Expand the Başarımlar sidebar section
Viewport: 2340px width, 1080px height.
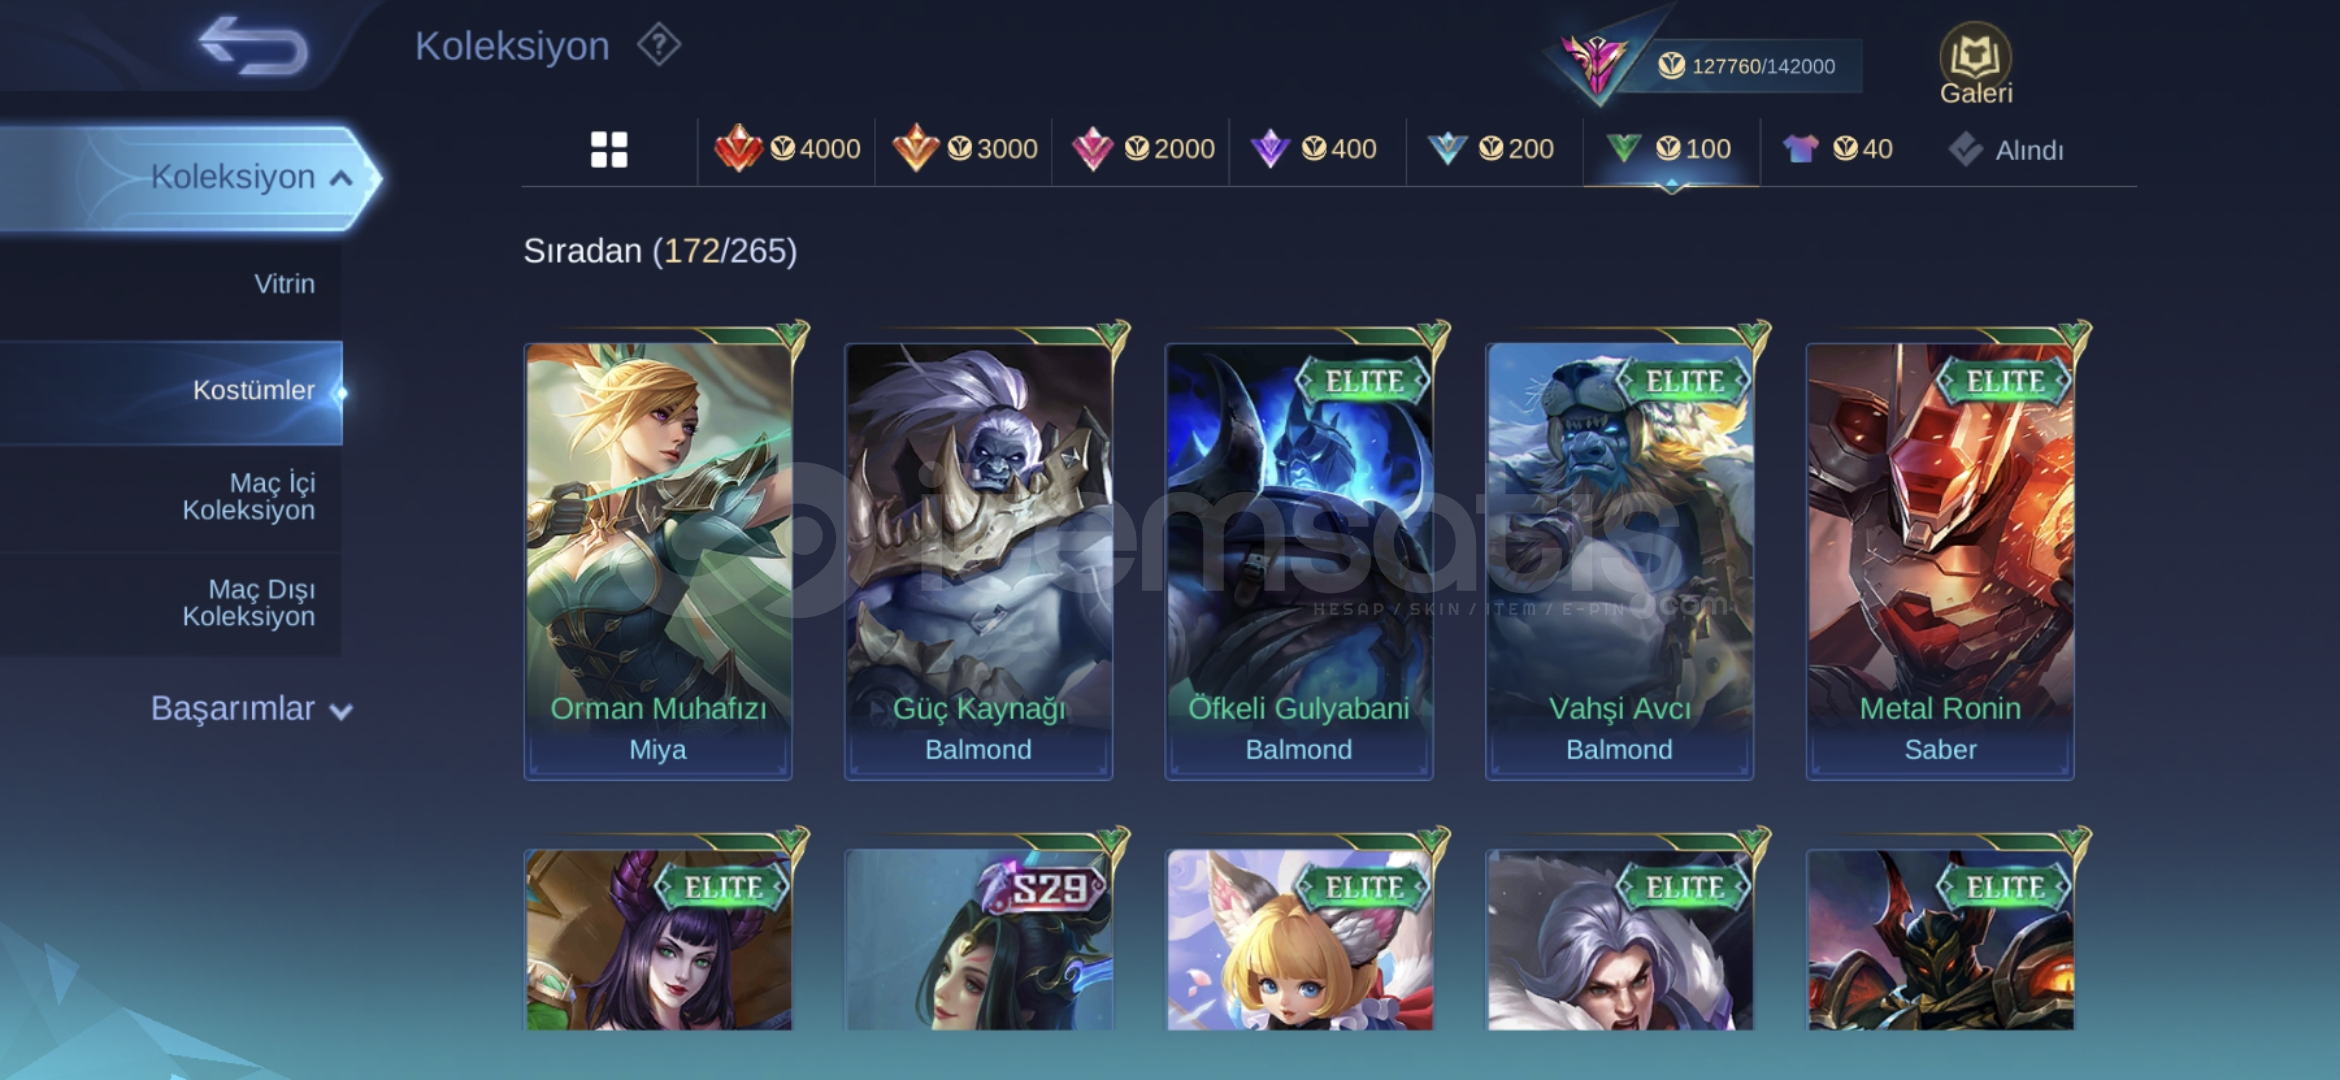tap(251, 709)
